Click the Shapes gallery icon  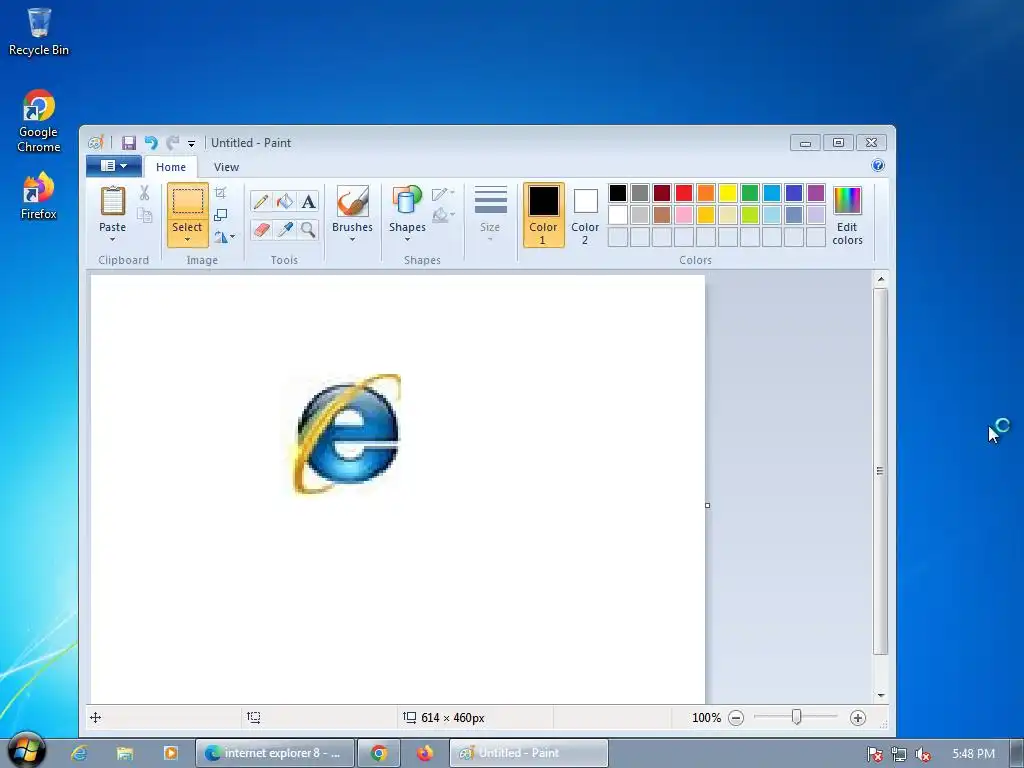(407, 200)
